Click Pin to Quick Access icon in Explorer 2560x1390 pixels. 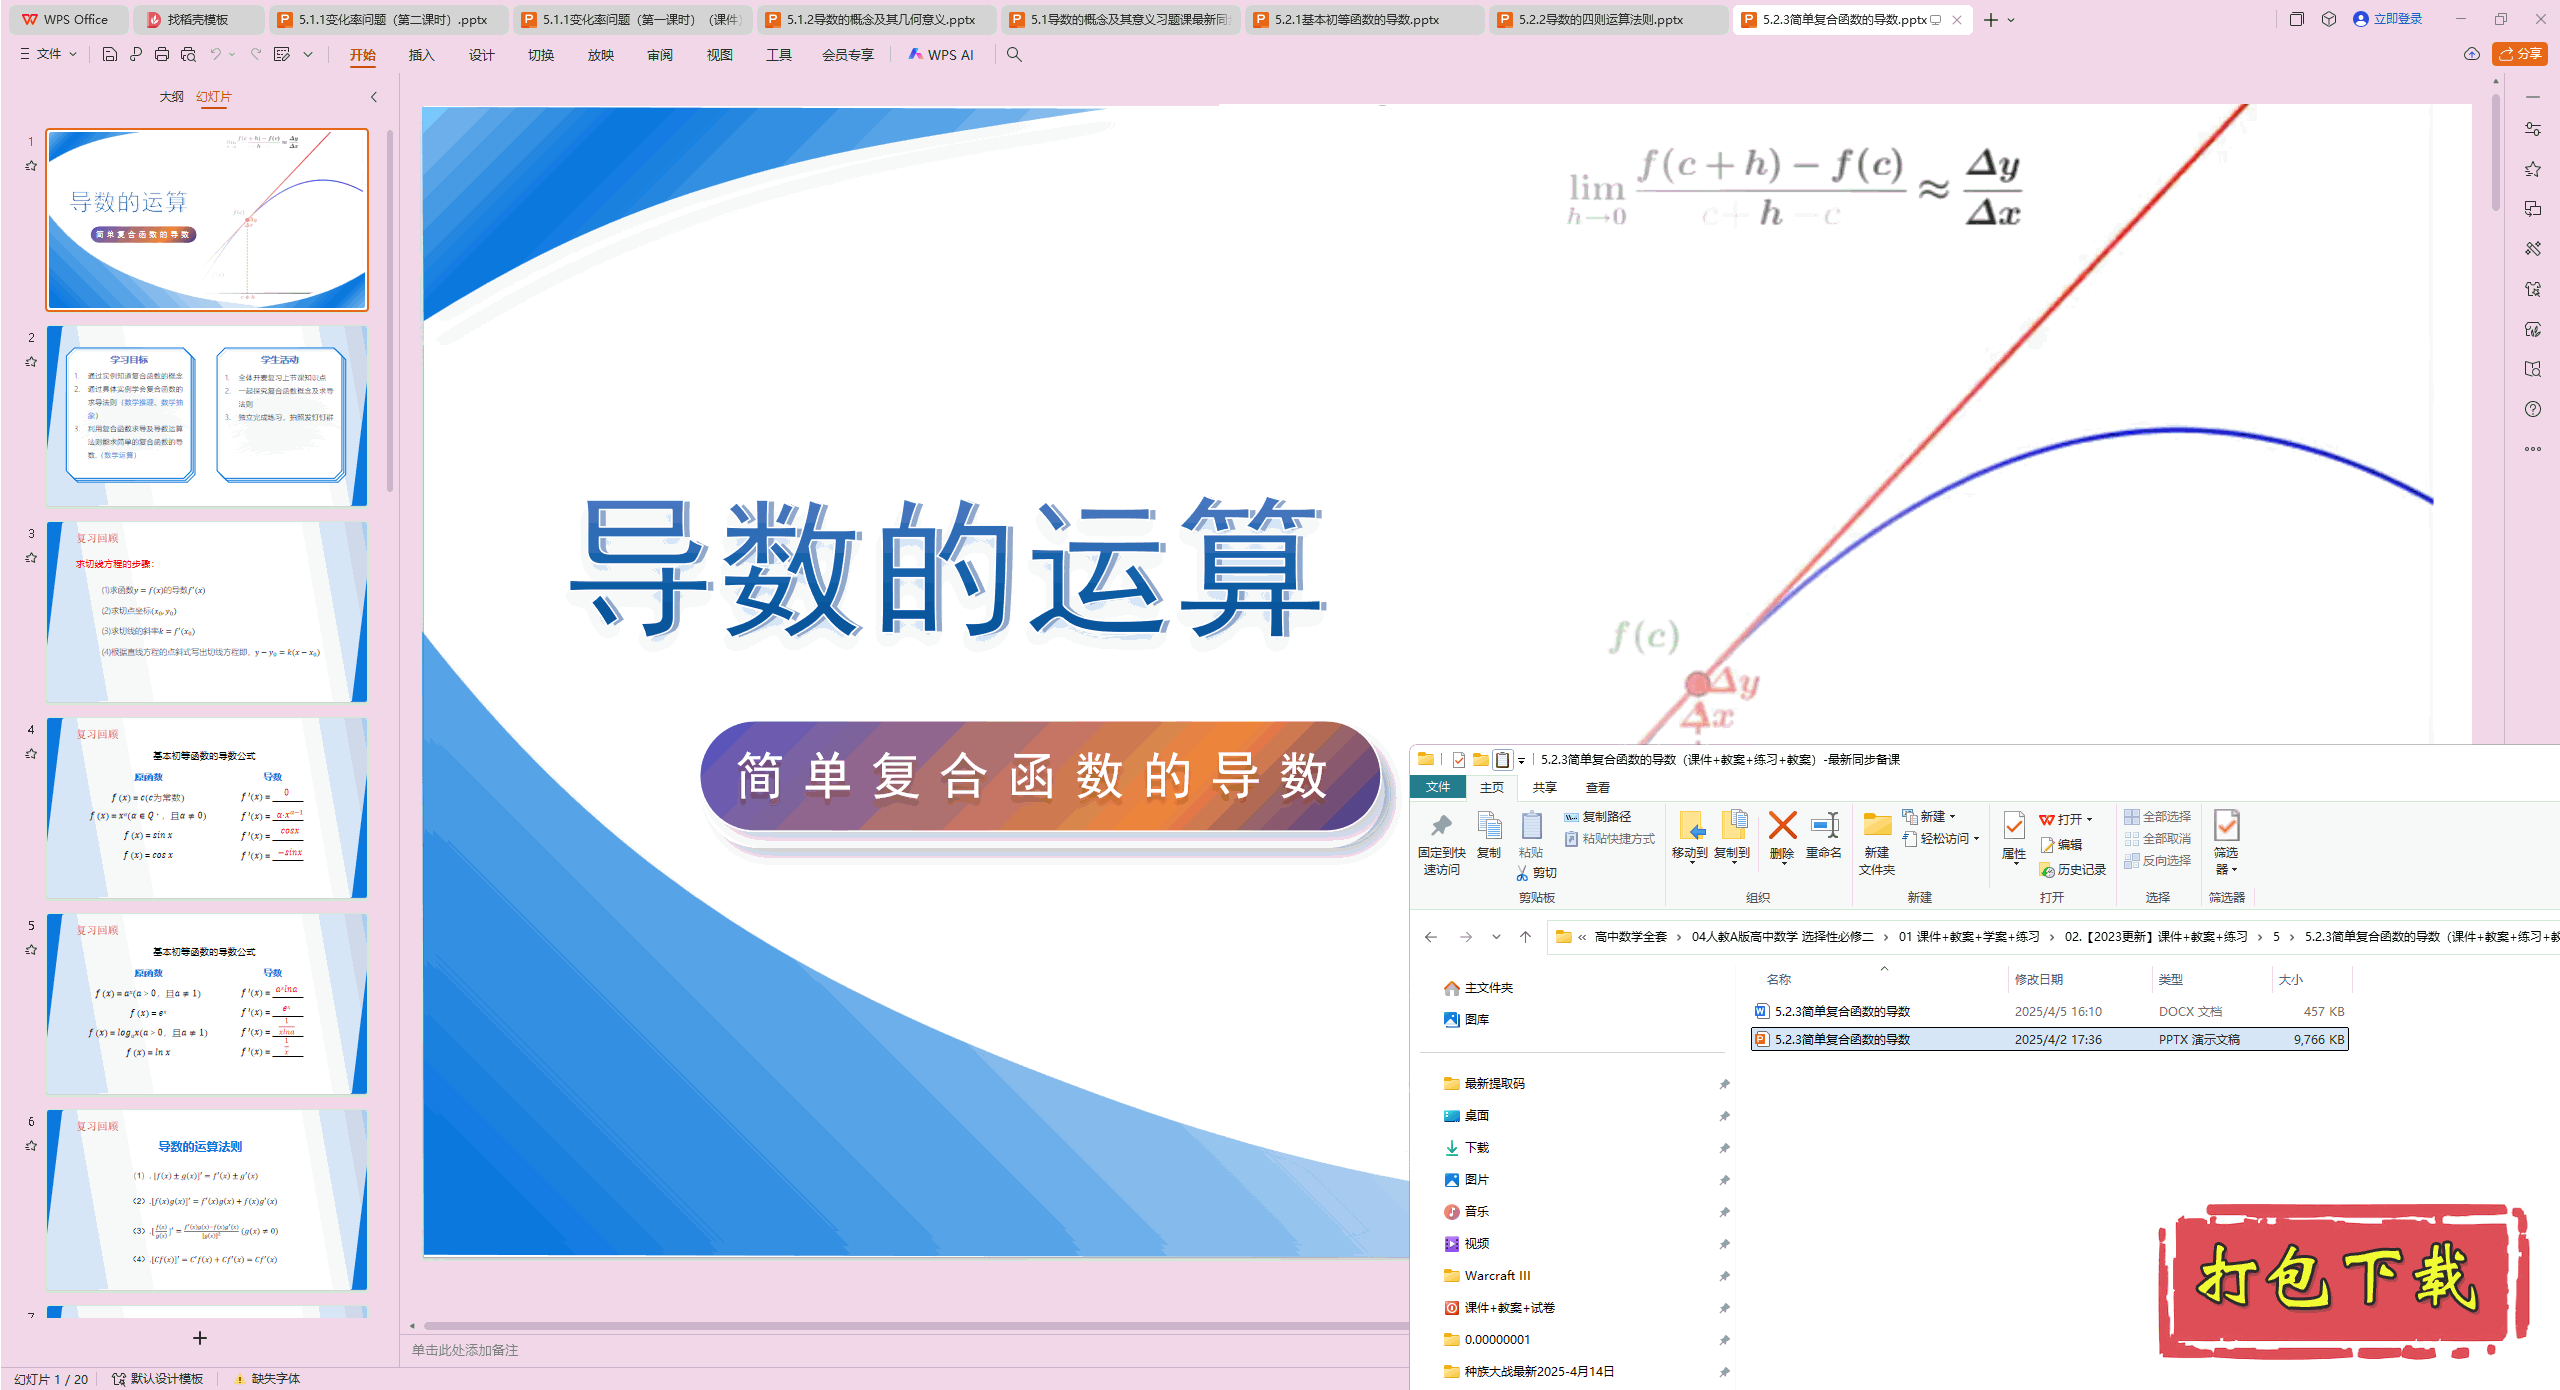pos(1441,843)
